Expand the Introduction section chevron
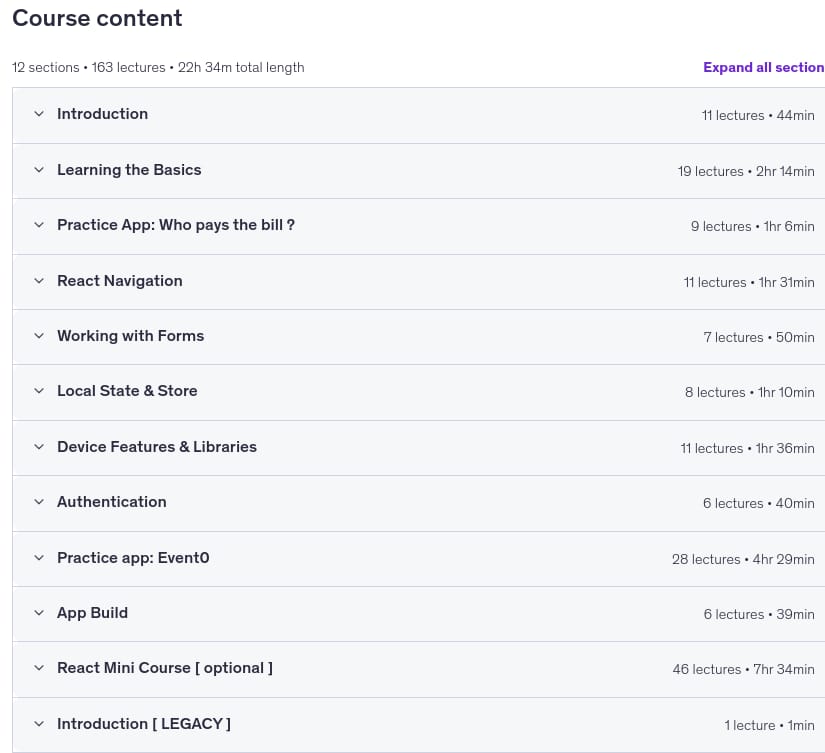 pos(39,114)
